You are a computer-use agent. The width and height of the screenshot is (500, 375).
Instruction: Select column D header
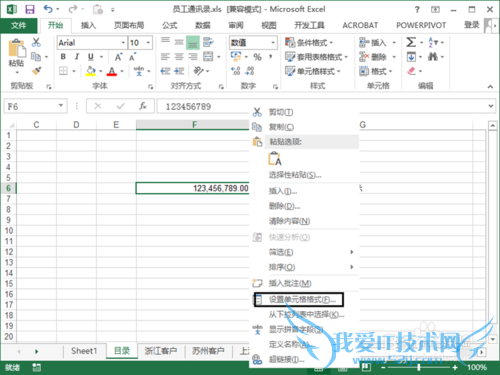click(76, 125)
